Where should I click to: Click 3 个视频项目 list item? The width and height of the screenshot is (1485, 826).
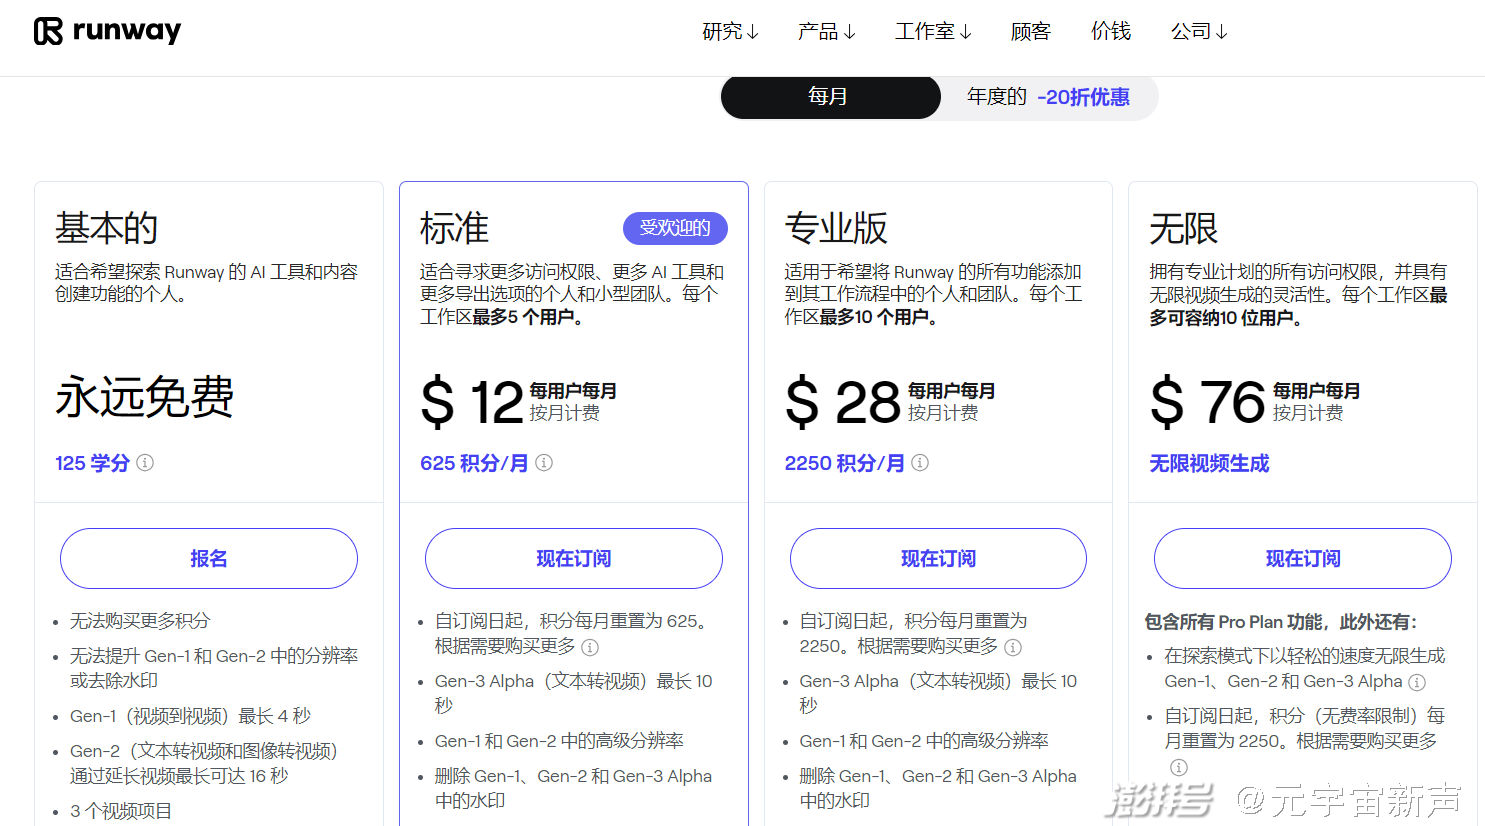tap(121, 811)
